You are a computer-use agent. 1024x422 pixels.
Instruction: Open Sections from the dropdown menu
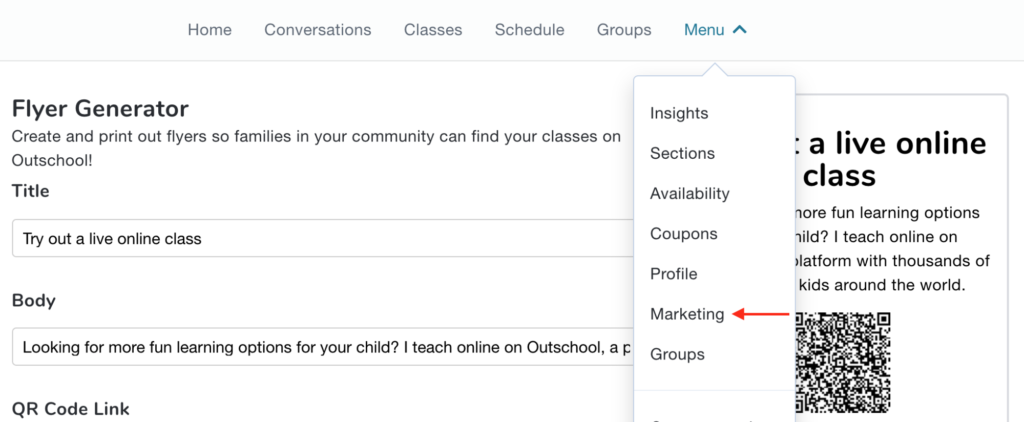pos(682,153)
